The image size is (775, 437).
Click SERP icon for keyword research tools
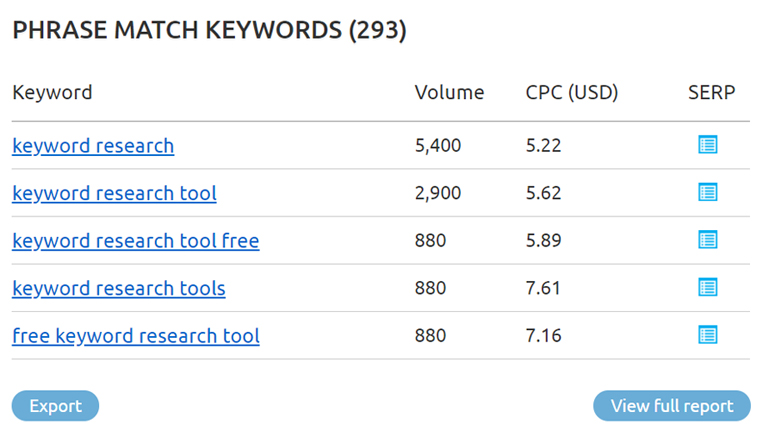pyautogui.click(x=708, y=287)
